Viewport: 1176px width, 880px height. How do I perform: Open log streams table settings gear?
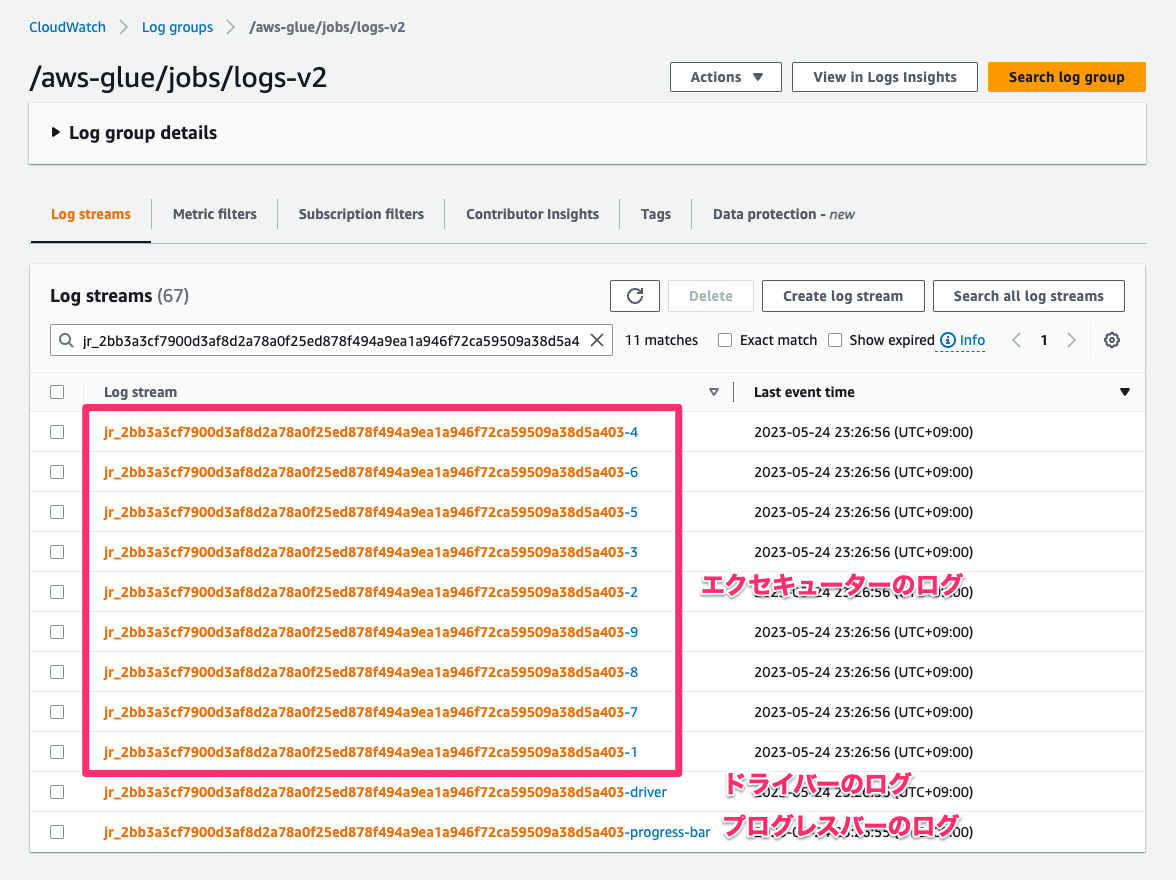tap(1112, 340)
